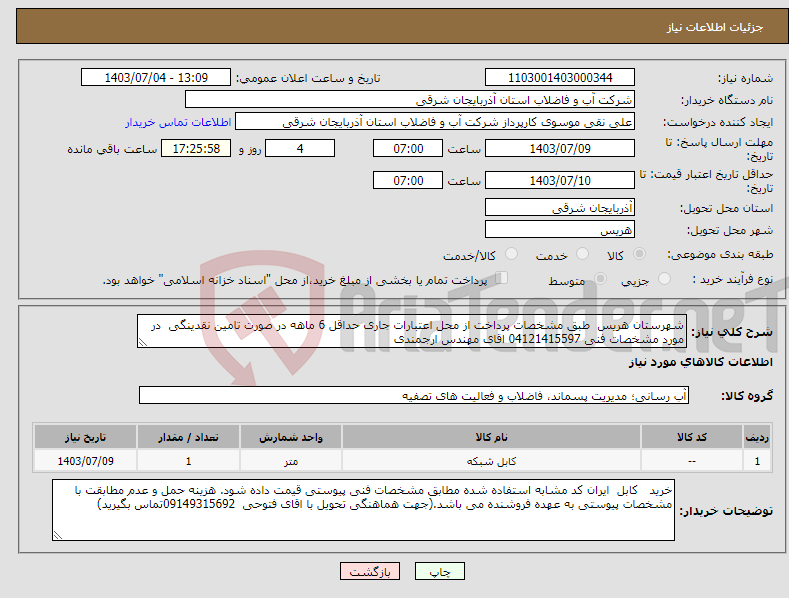This screenshot has height=598, width=789.
Task: Click the ردیف column header
Action: [757, 437]
